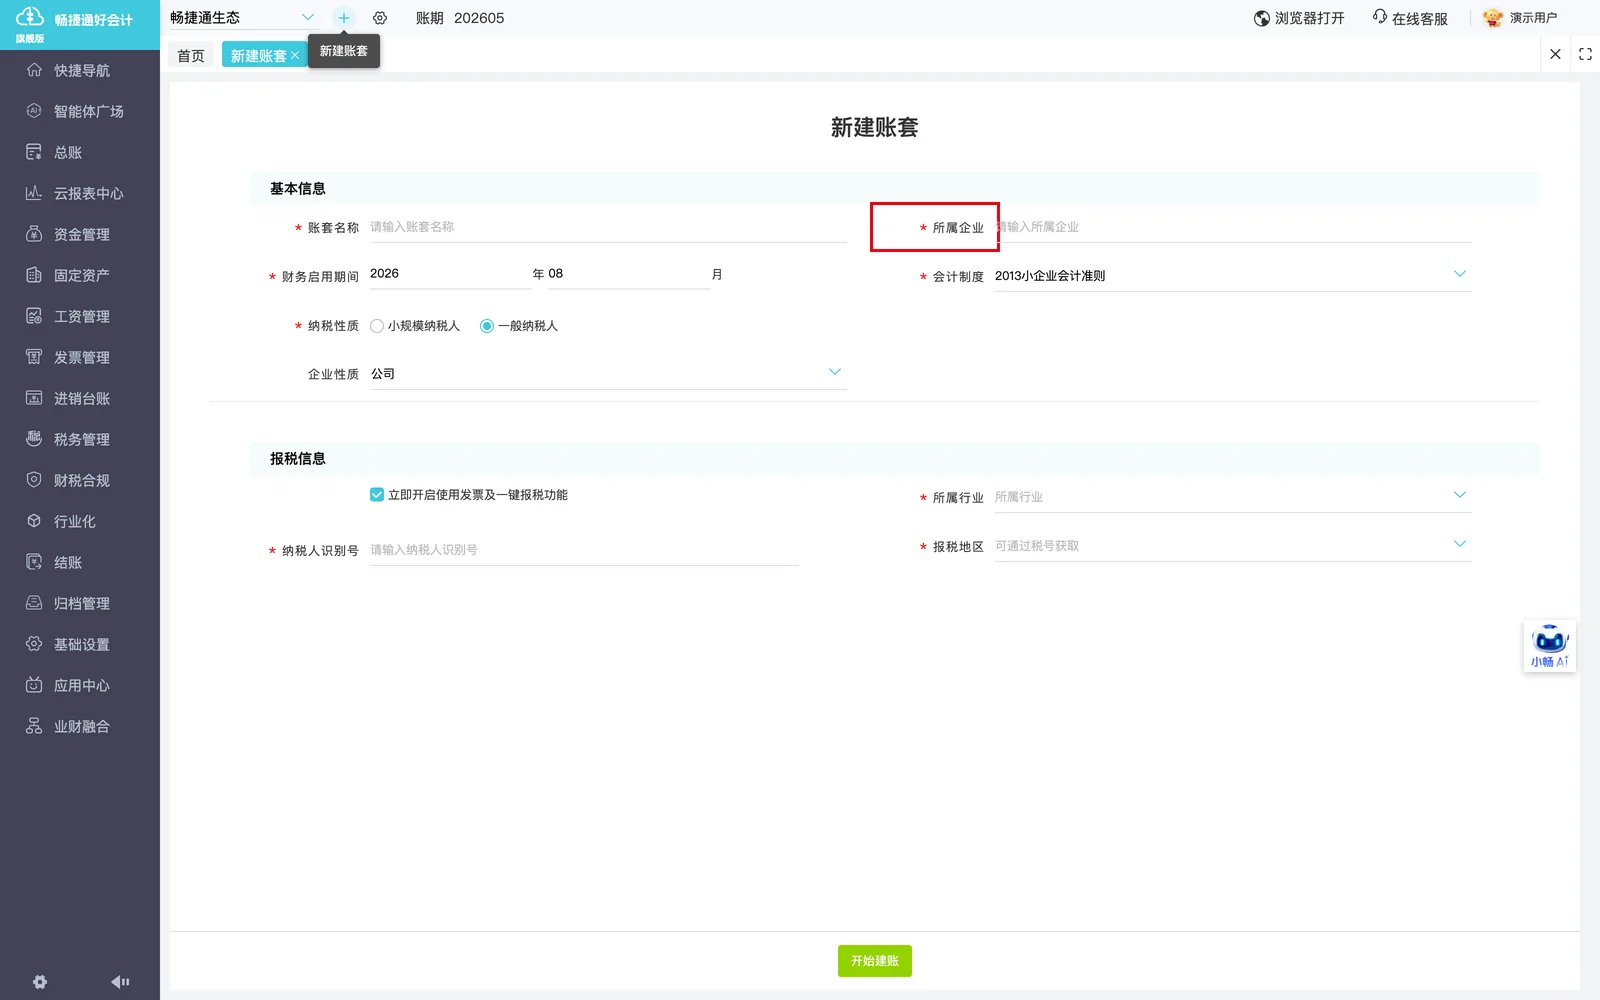Image resolution: width=1600 pixels, height=1000 pixels.
Task: Open the 报税地区 dropdown
Action: point(1232,546)
